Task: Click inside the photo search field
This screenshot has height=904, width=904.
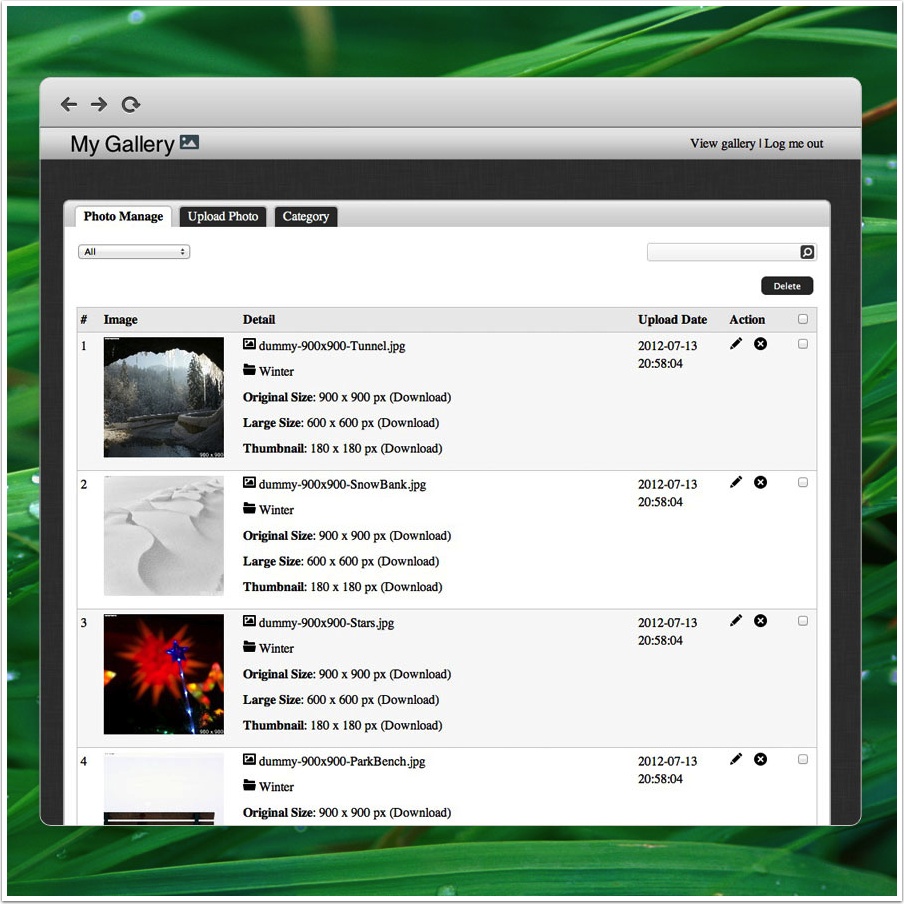Action: point(723,252)
